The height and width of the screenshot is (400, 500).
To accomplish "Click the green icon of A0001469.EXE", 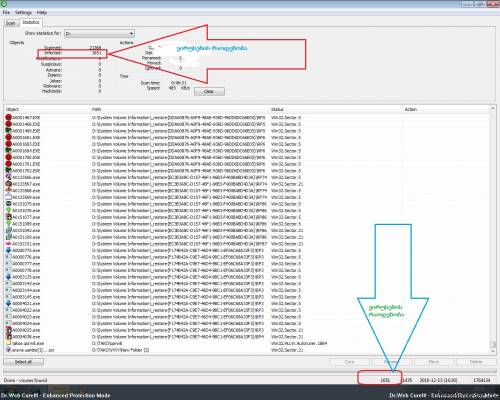I will tap(8, 131).
